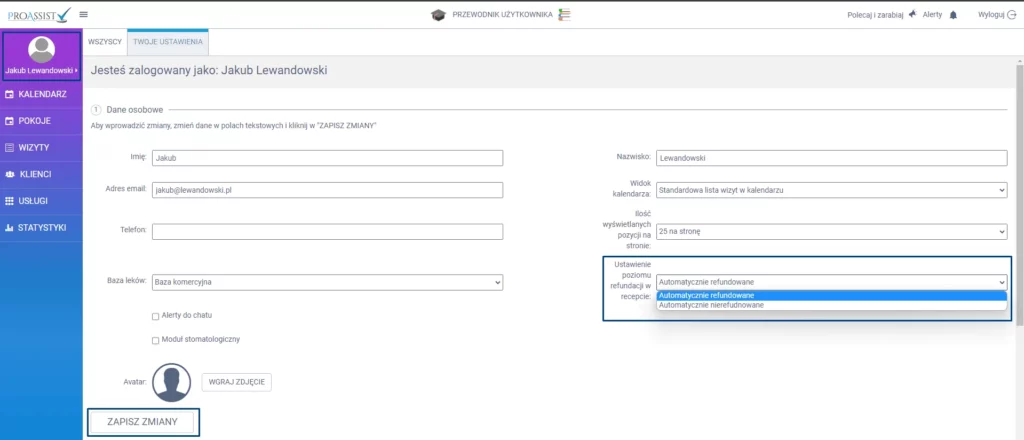The height and width of the screenshot is (440, 1024).
Task: Select the Twoje ustawienia tab
Action: [167, 41]
